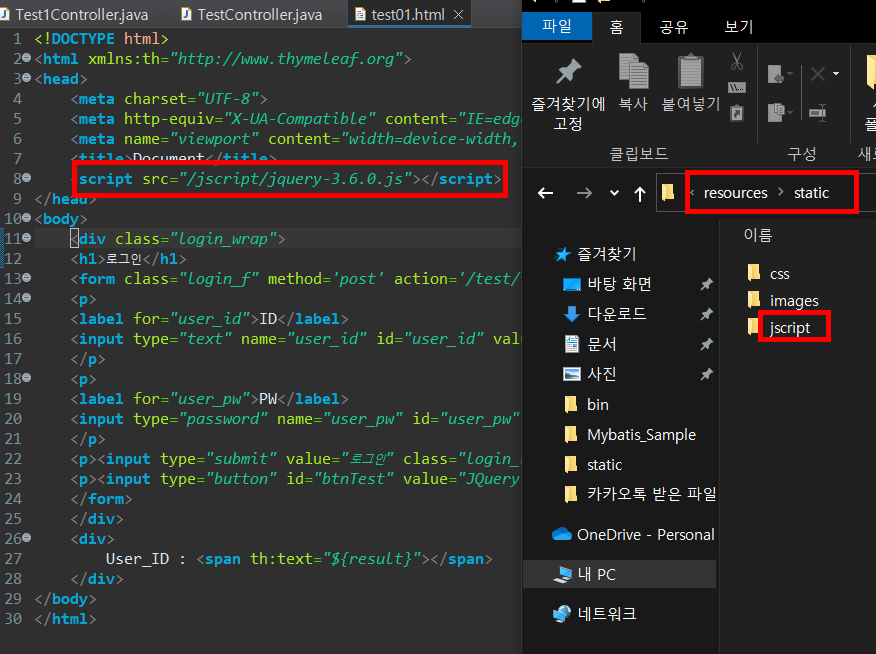Open the 공유 ribbon tab in Explorer
Image resolution: width=876 pixels, height=654 pixels.
coord(674,27)
